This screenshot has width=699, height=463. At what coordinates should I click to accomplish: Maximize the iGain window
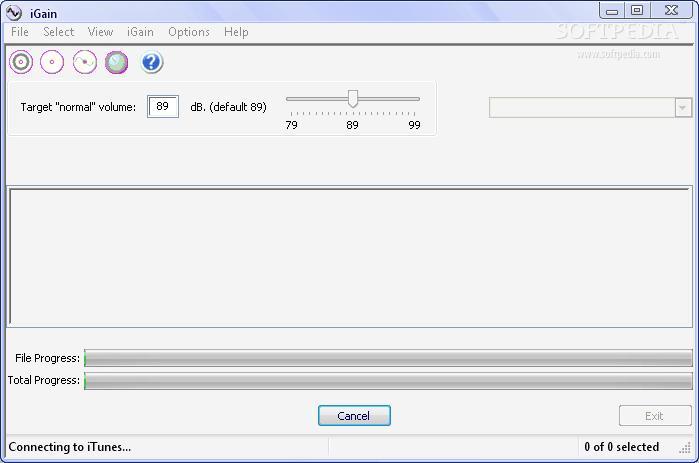[637, 11]
